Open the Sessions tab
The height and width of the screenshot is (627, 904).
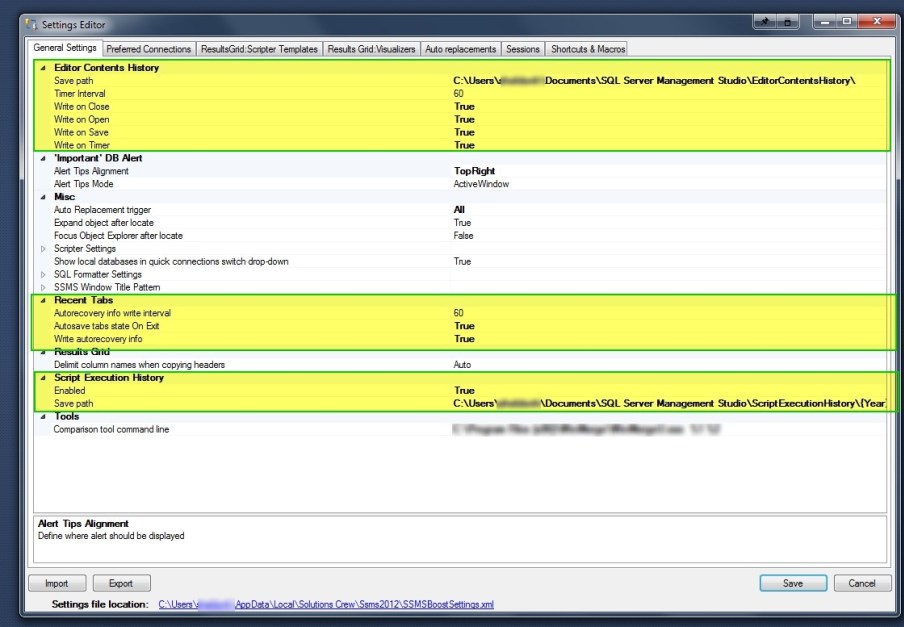pos(522,47)
